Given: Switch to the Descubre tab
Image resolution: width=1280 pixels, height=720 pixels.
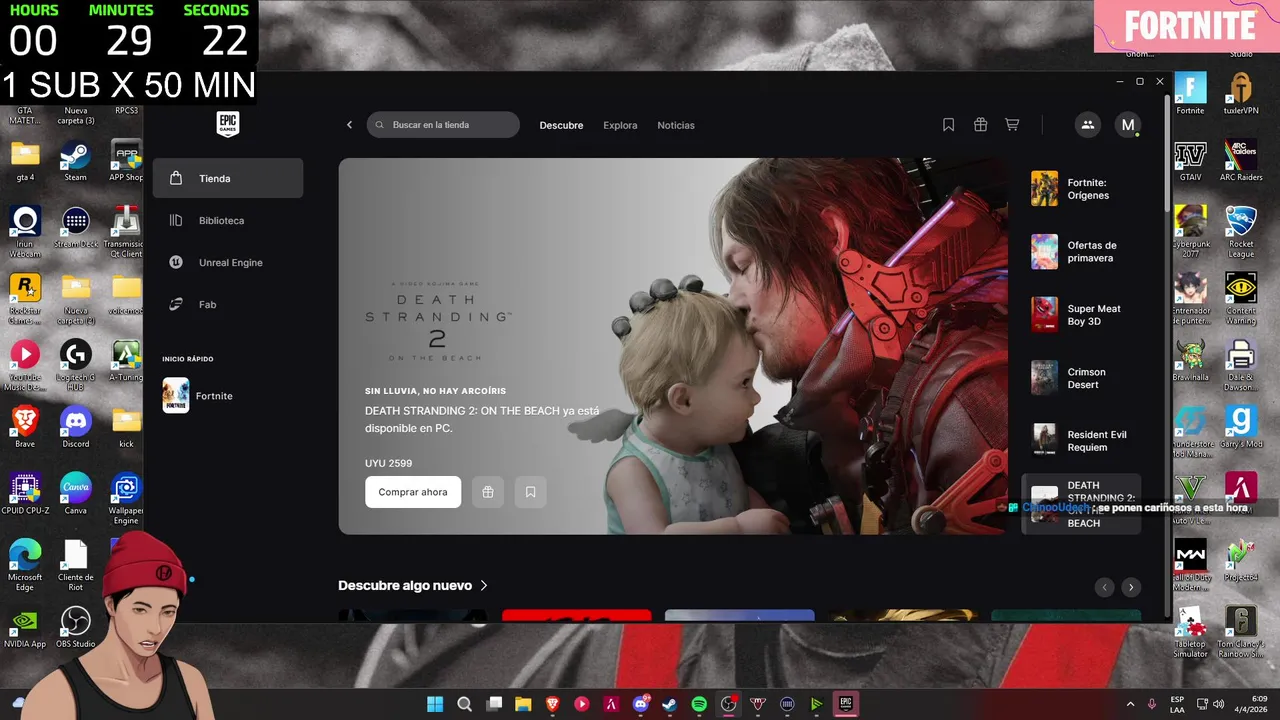Looking at the screenshot, I should click(561, 125).
